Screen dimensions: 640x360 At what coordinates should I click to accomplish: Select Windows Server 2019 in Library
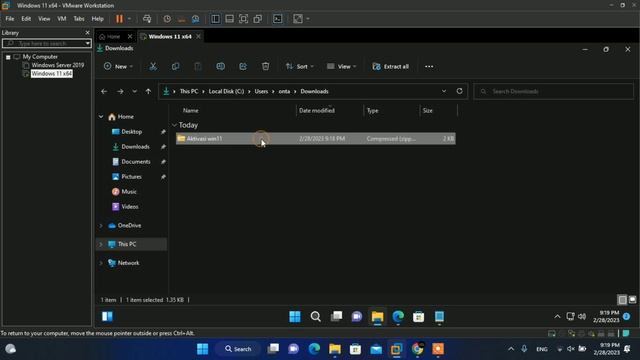pyautogui.click(x=58, y=65)
